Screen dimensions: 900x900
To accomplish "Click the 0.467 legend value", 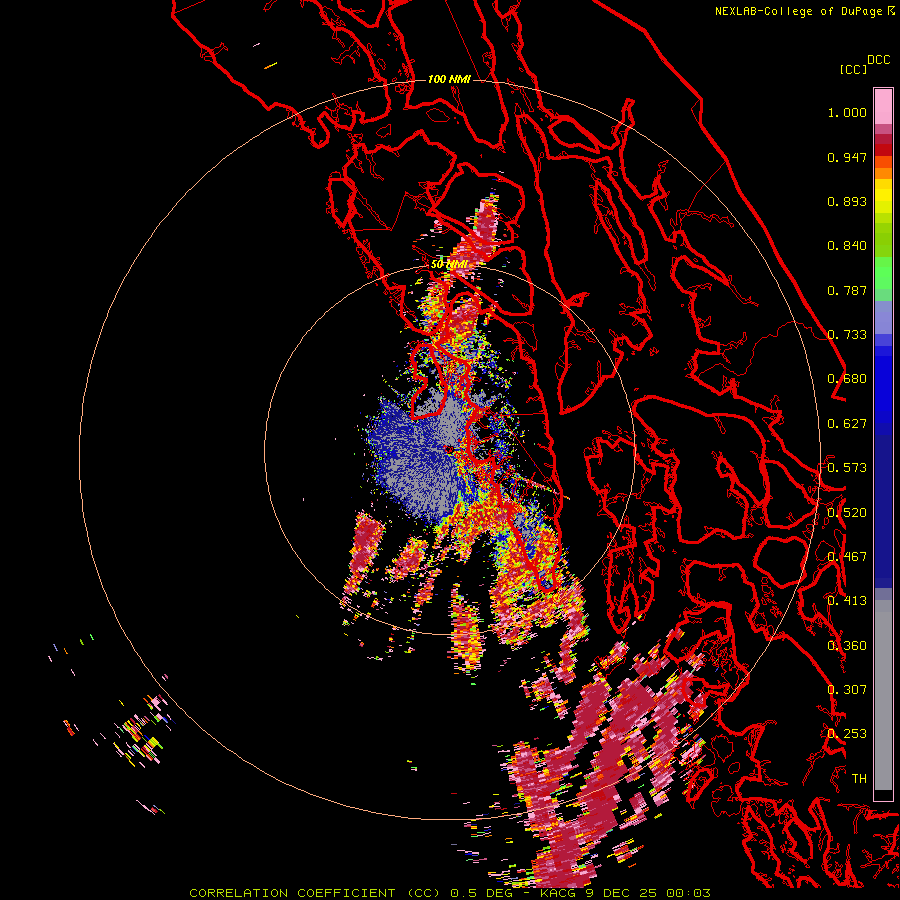I will tap(847, 557).
